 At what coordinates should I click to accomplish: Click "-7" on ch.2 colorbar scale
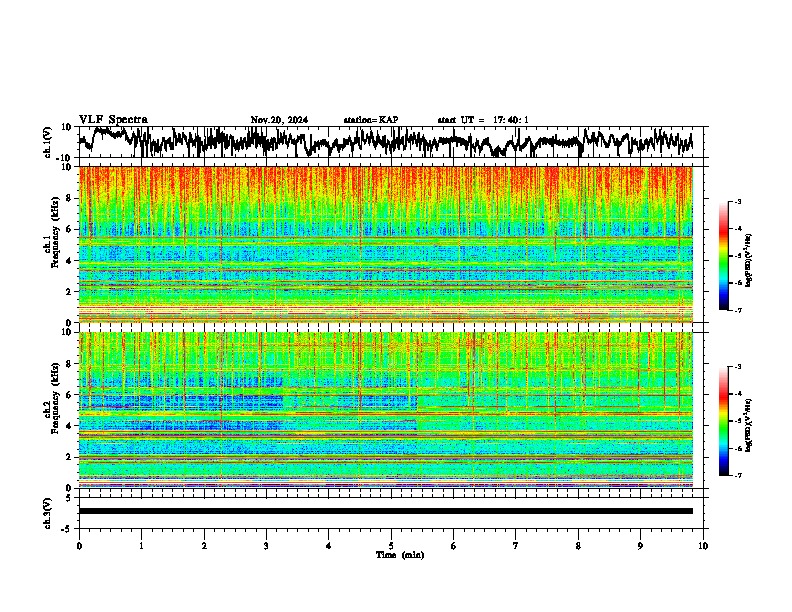coord(737,476)
